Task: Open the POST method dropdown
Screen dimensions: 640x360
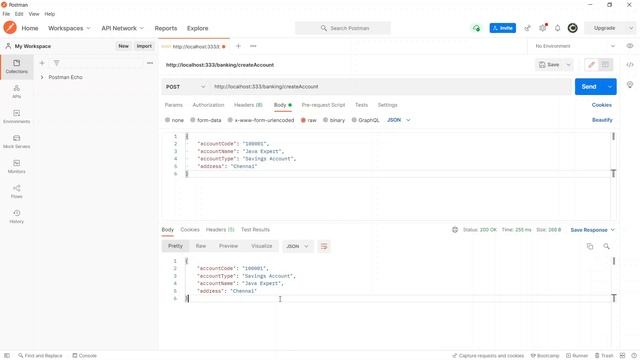Action: (x=186, y=87)
